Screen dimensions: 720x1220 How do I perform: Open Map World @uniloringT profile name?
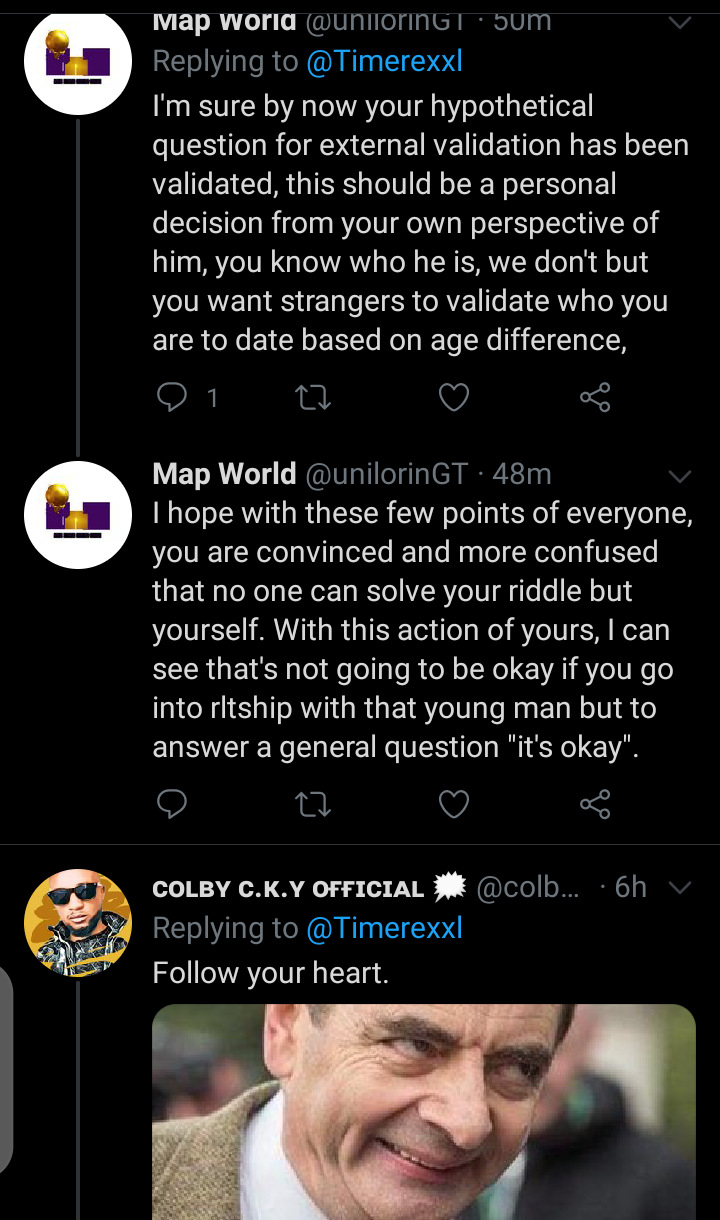(x=224, y=474)
